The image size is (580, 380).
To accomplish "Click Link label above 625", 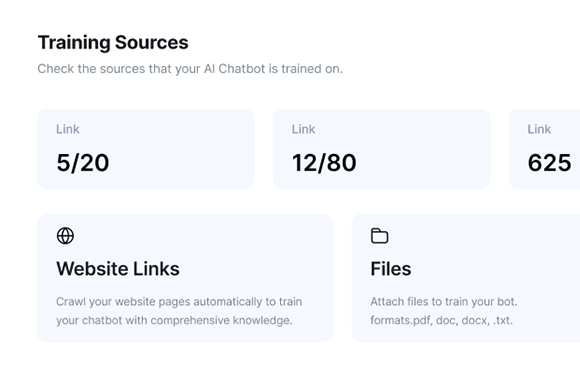I will click(x=539, y=129).
